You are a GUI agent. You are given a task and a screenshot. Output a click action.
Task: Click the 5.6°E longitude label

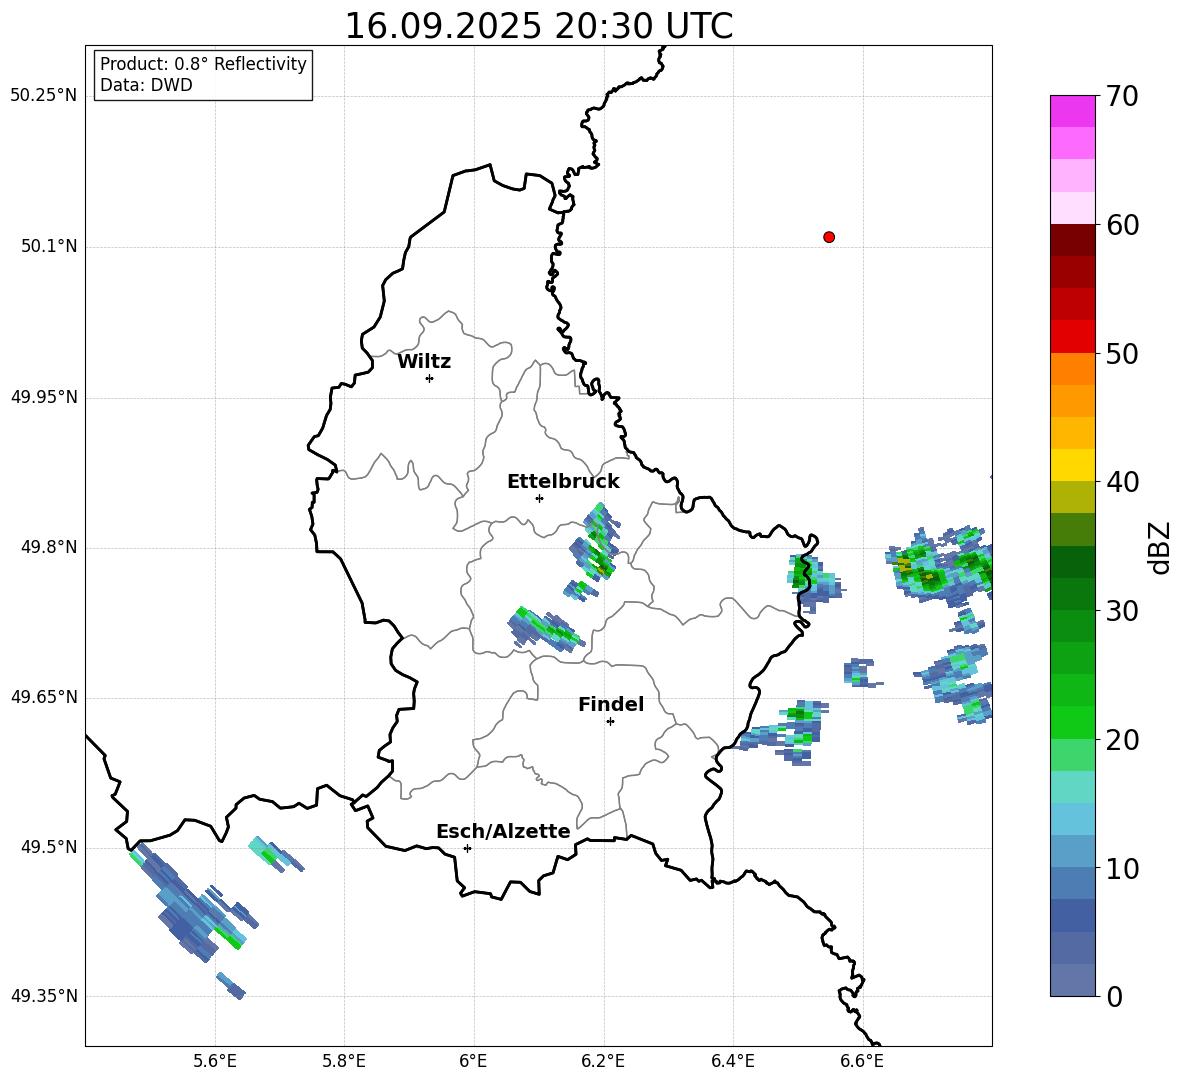(215, 1061)
